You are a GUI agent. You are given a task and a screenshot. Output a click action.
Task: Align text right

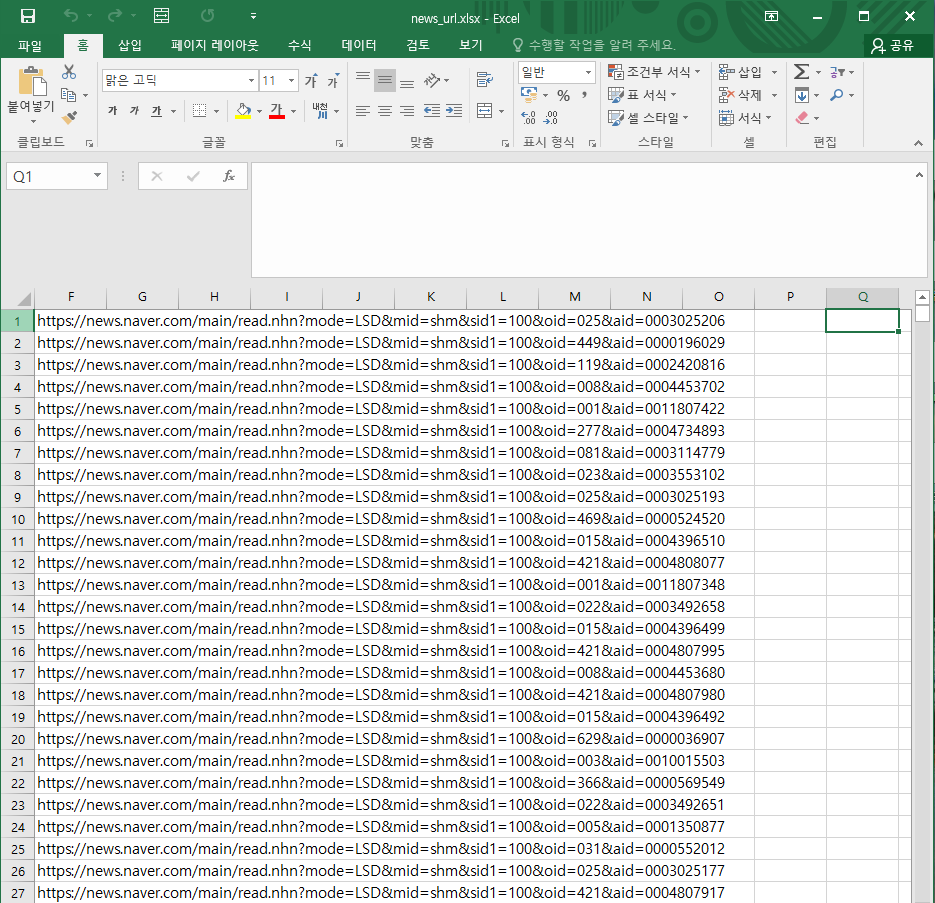407,111
